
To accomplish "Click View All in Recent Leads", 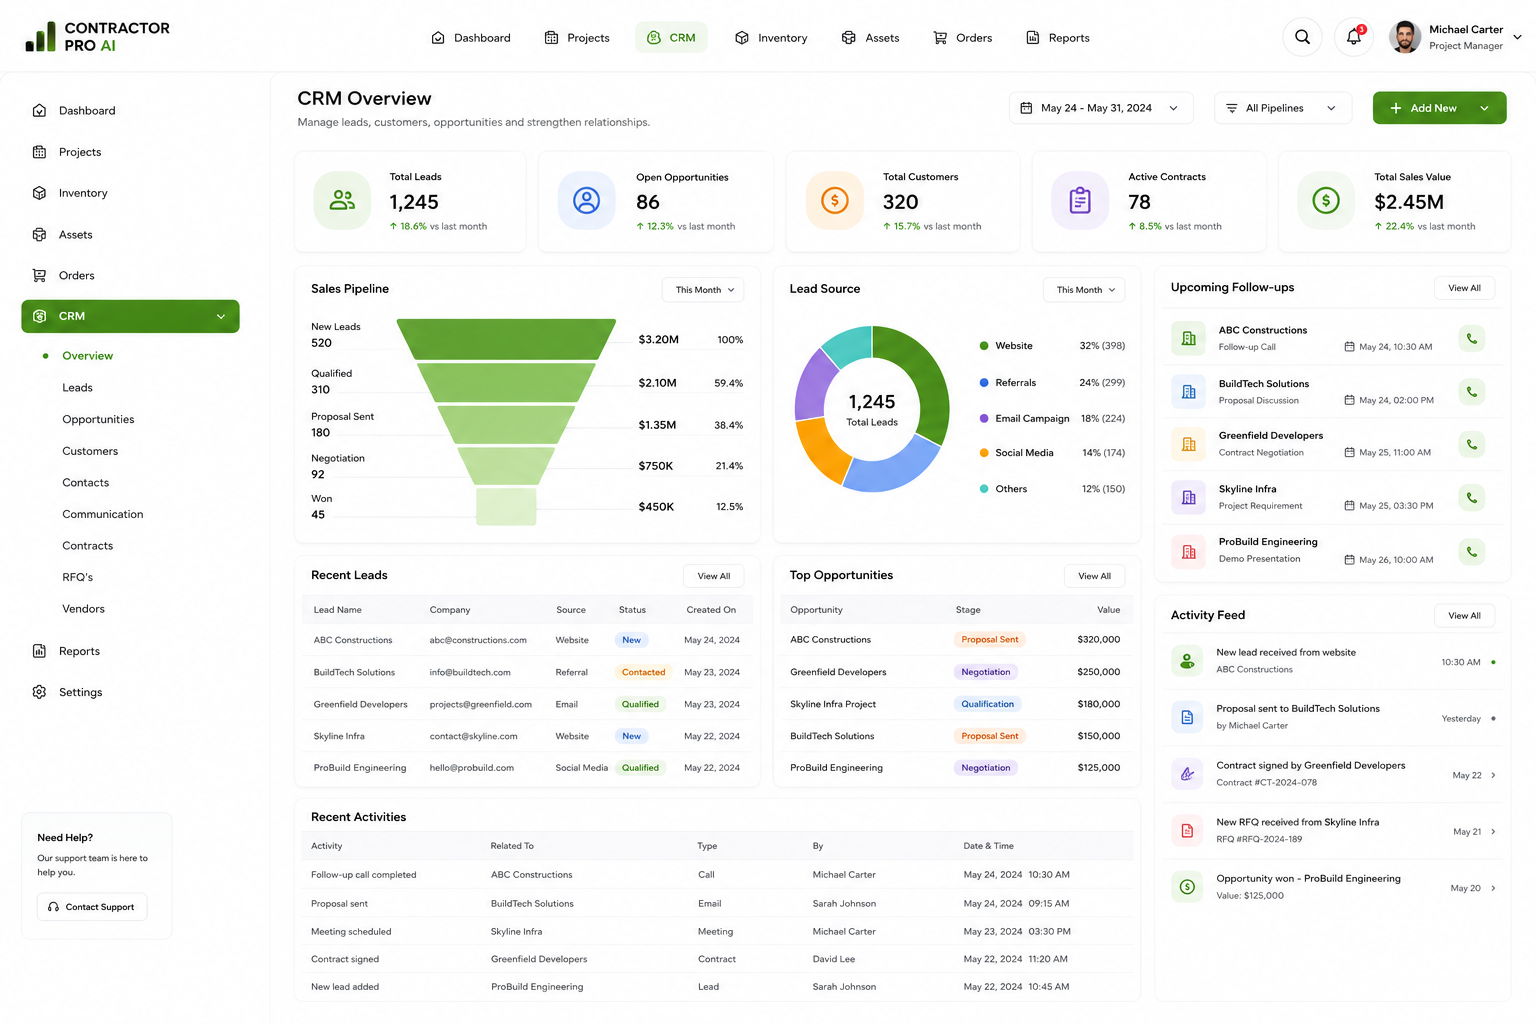I will (x=714, y=576).
